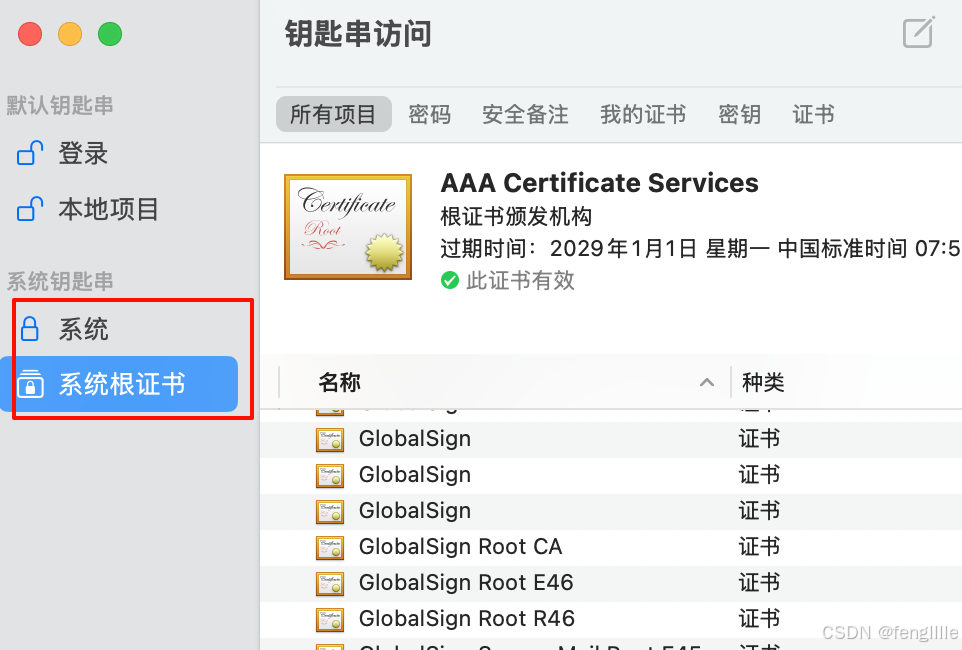Click the 证书 type cell for GlobalSign Root CA
Screen dimensions: 962x650
[x=759, y=546]
